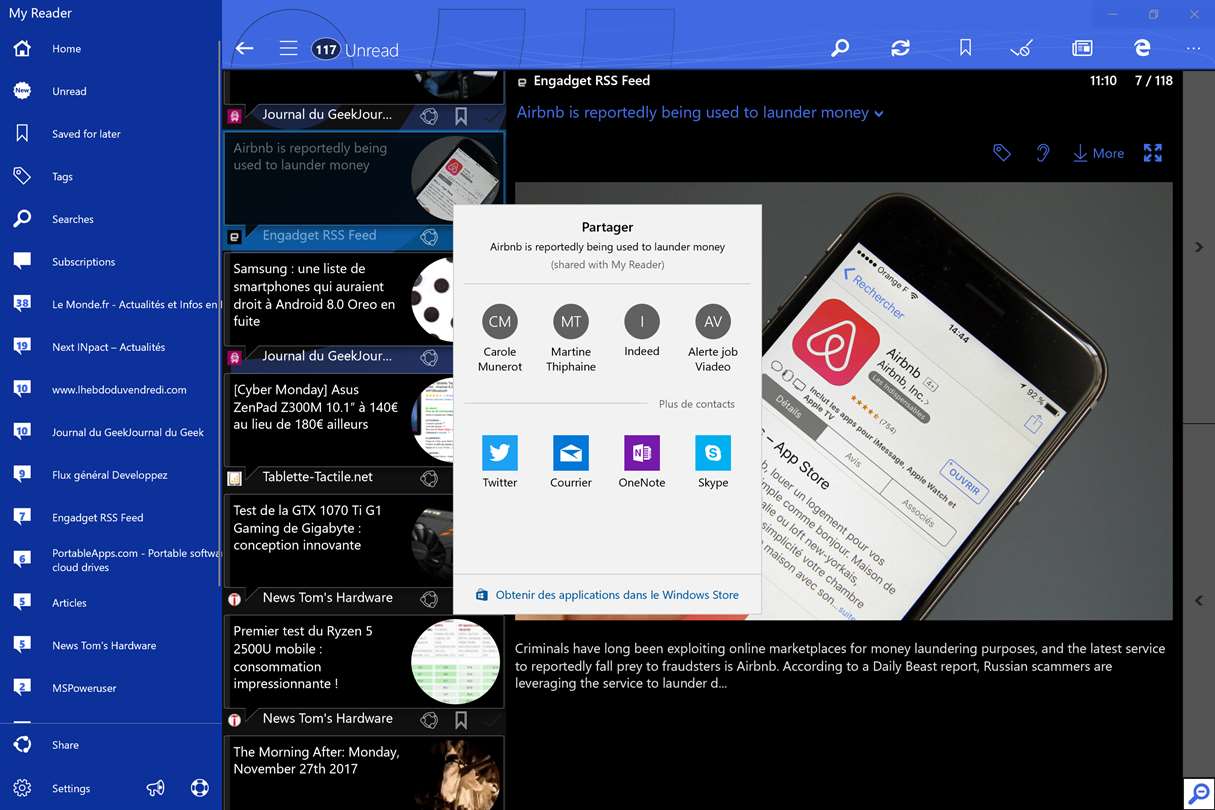
Task: Share via the Courrier mail app
Action: [x=571, y=462]
